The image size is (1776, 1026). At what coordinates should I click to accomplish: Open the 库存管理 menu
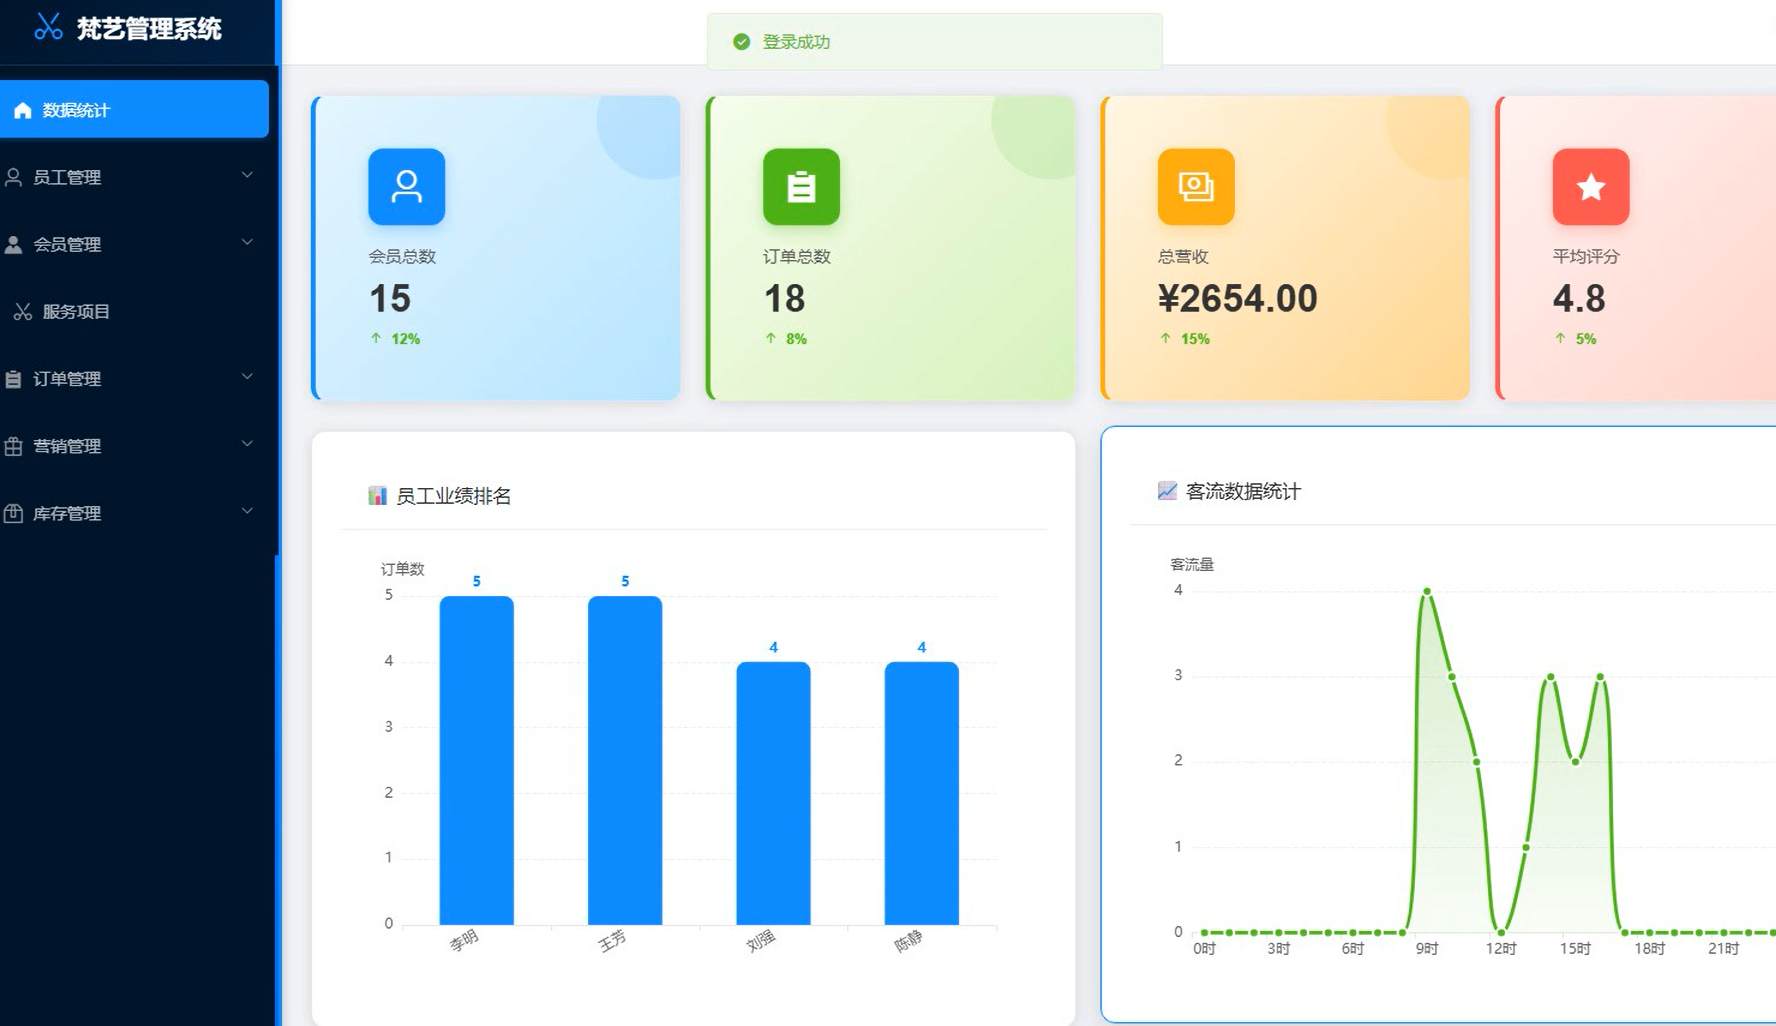[x=134, y=512]
